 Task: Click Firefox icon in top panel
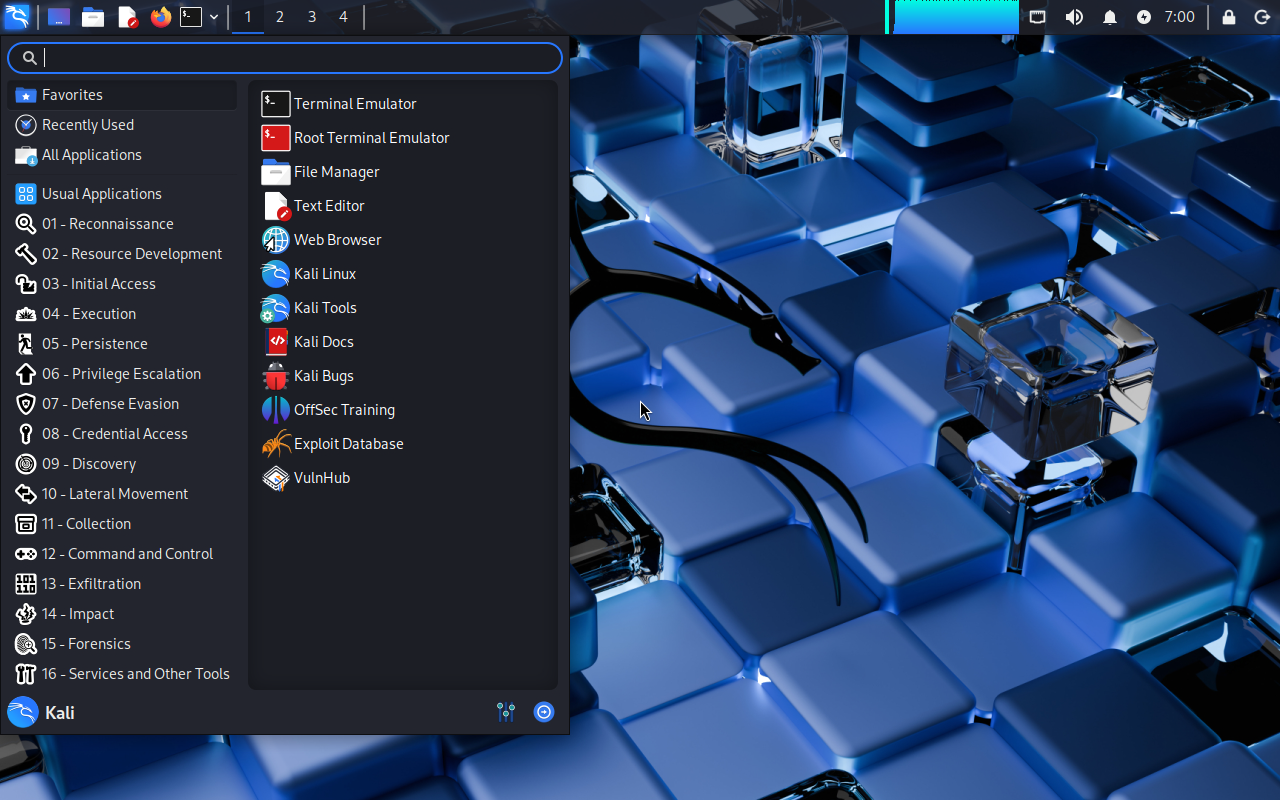(x=160, y=17)
